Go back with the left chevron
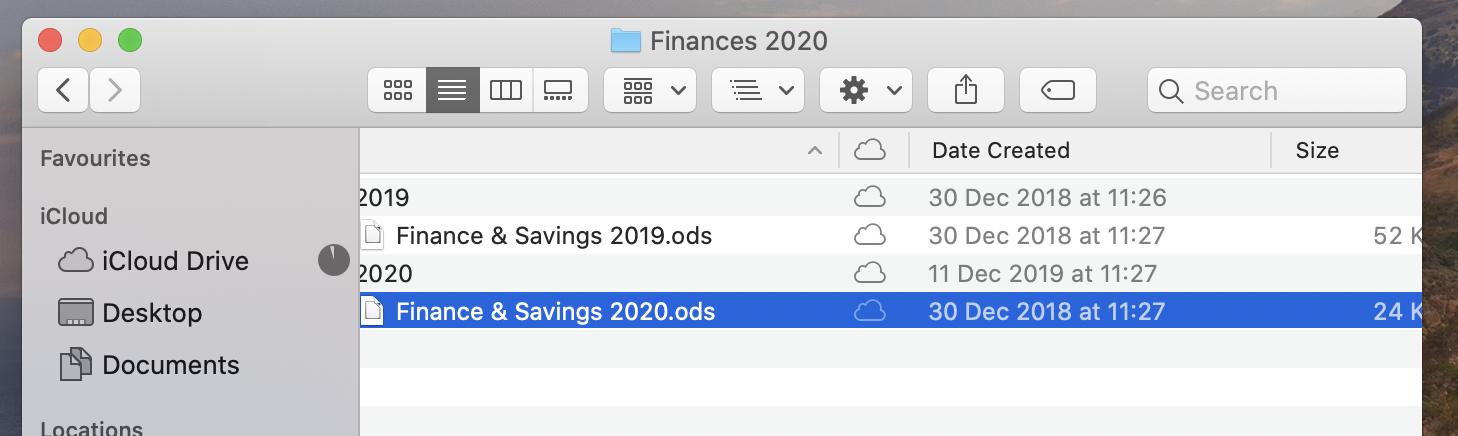Image resolution: width=1458 pixels, height=436 pixels. click(x=63, y=91)
